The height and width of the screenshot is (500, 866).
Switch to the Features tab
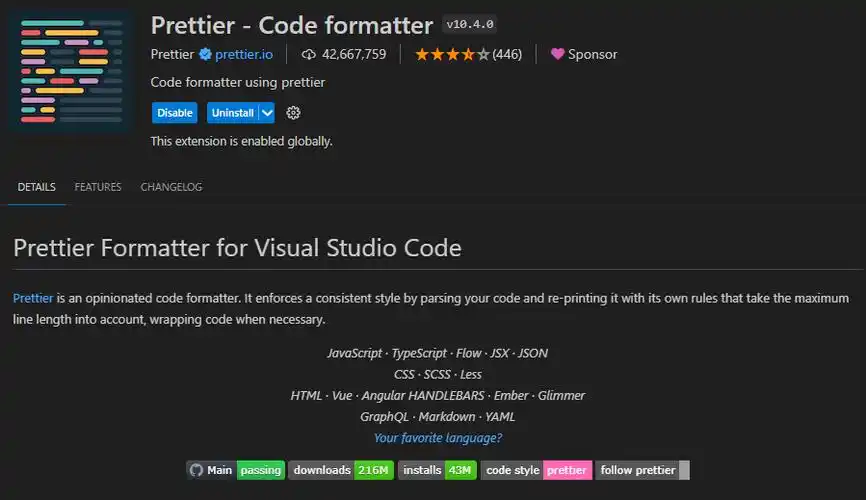point(98,187)
